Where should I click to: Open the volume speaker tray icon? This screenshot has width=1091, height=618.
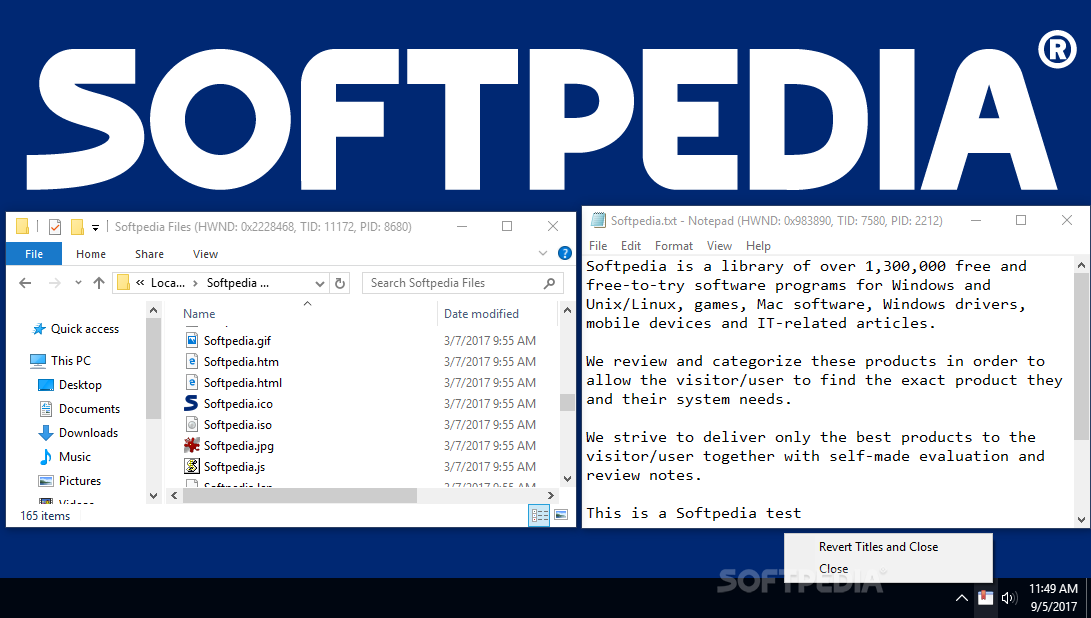coord(1009,598)
